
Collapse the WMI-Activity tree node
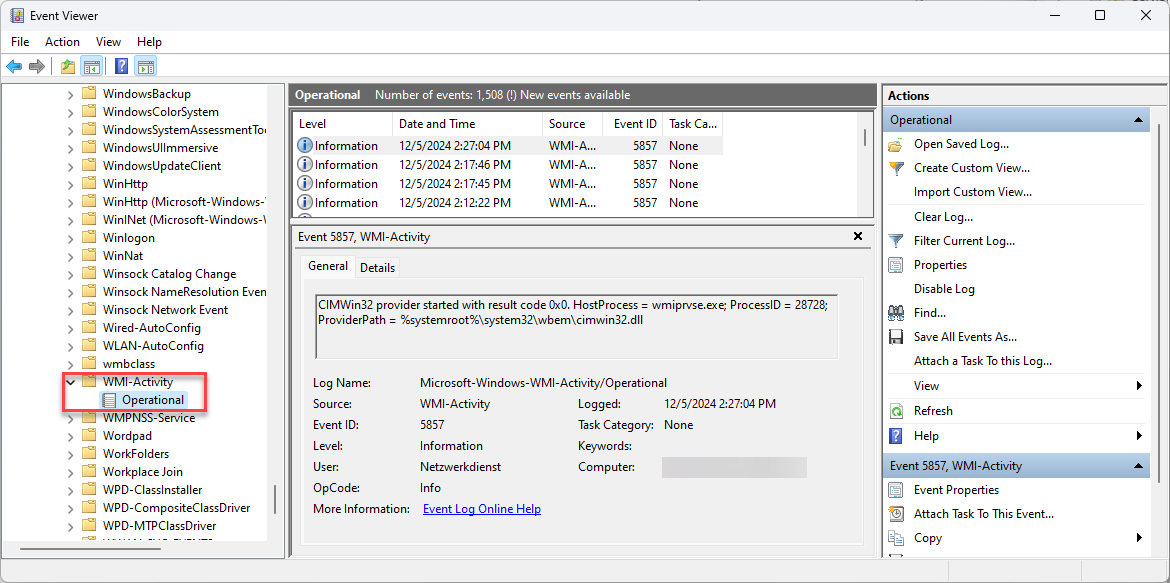click(x=69, y=381)
